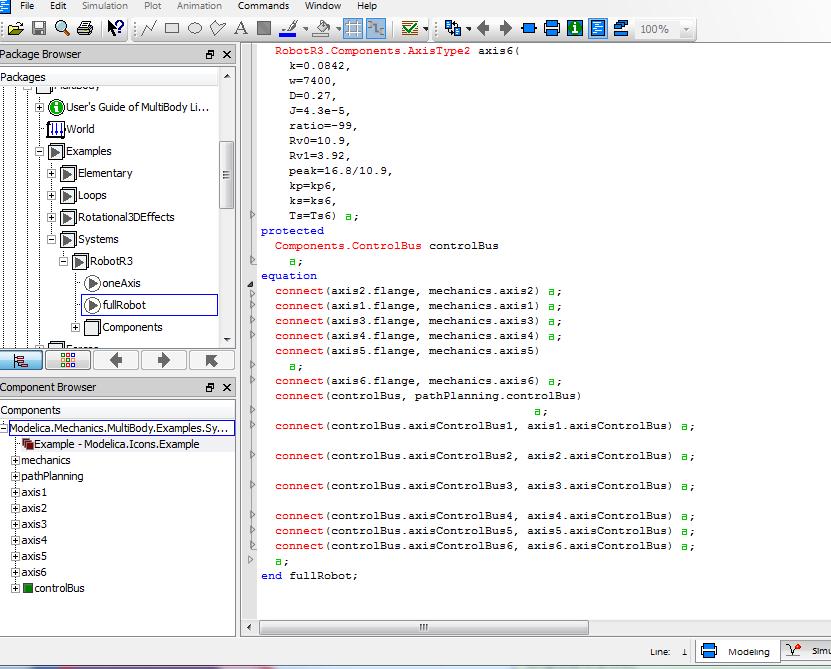The height and width of the screenshot is (669, 831).
Task: Click the code editor horizontal scrollbar thumb
Action: click(x=423, y=628)
